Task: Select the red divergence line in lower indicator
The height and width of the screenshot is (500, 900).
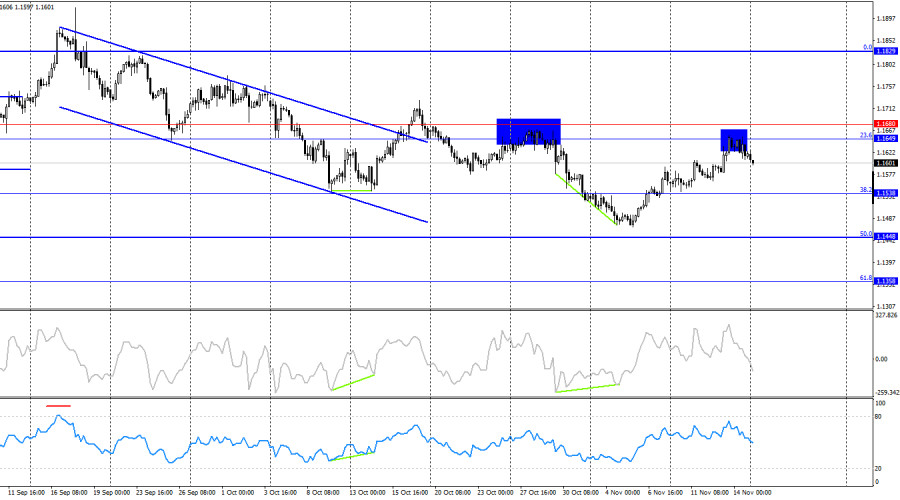Action: pyautogui.click(x=59, y=406)
